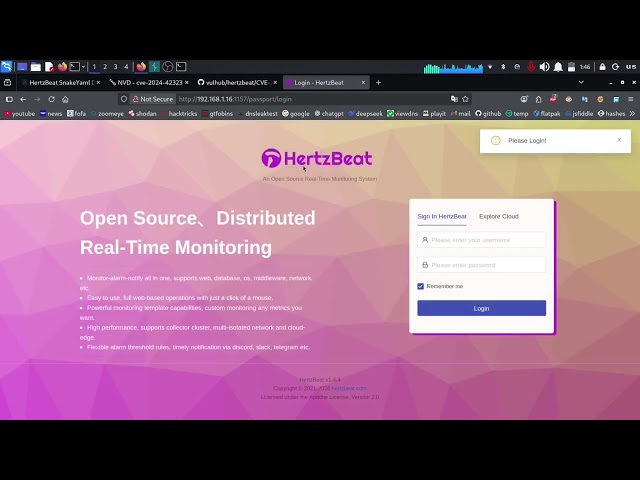This screenshot has height=480, width=640.
Task: Switch to HertzBeat SnakeYaml tab
Action: click(x=60, y=82)
